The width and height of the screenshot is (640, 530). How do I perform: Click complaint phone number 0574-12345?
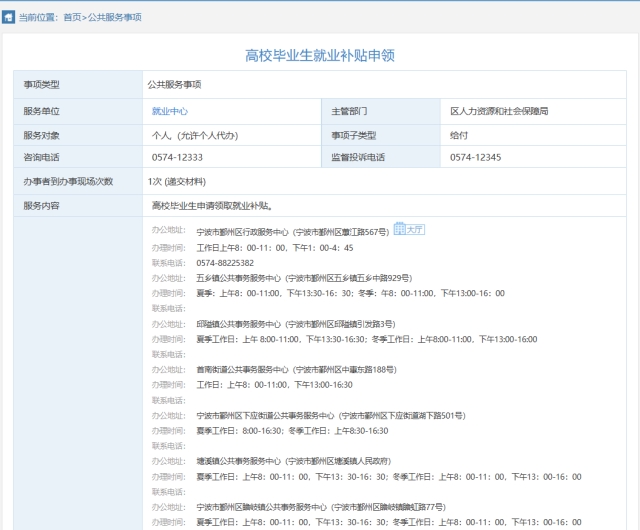tap(475, 158)
